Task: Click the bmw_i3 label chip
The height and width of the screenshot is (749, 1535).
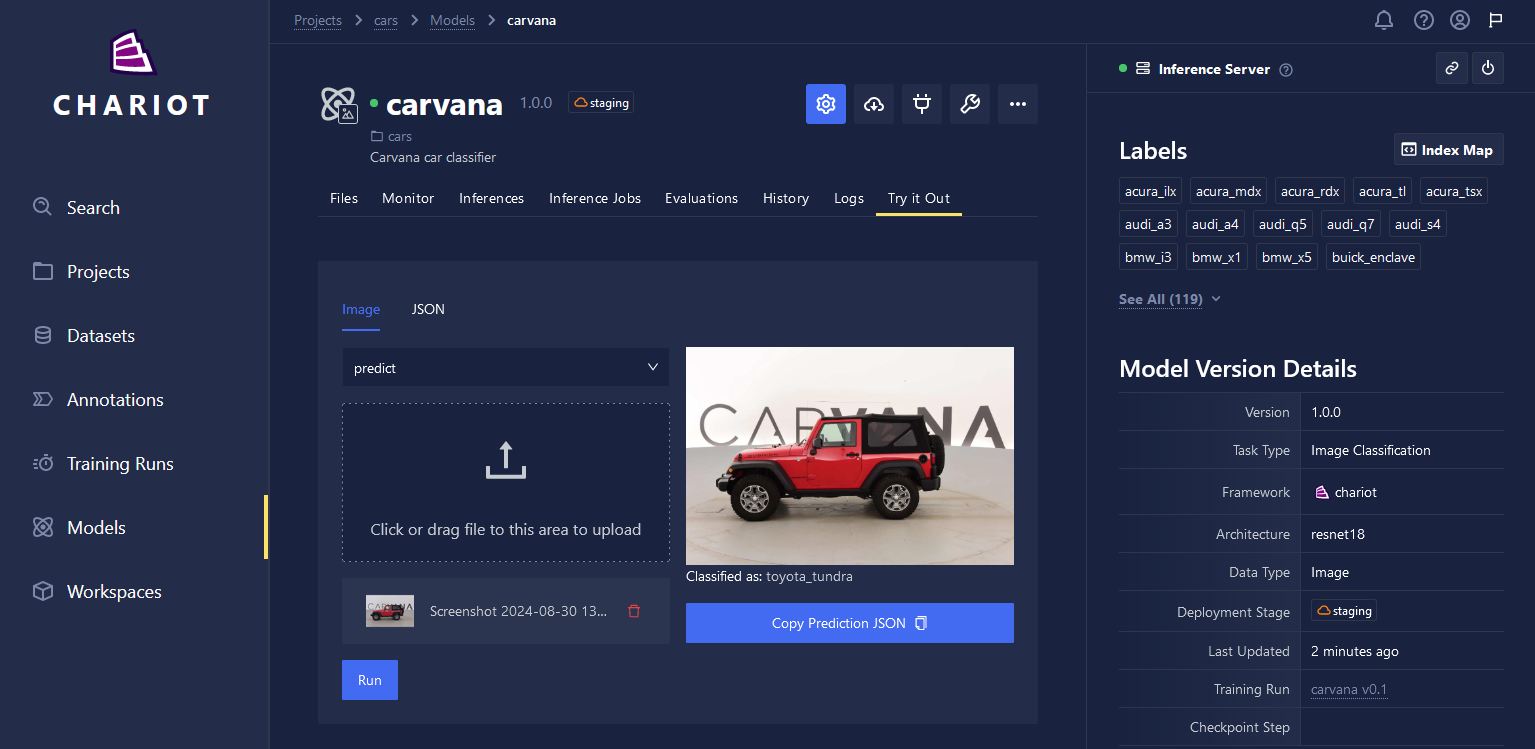Action: coord(1148,257)
